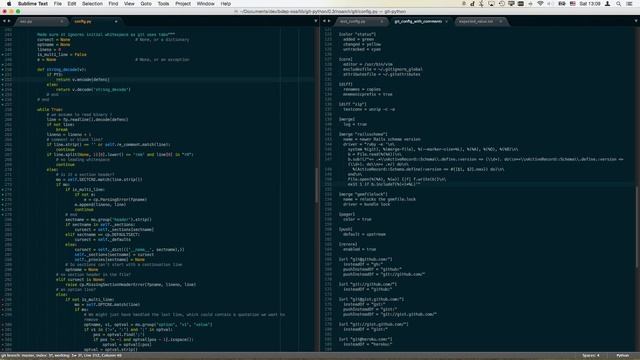Open the Tools menu
640x360 pixels.
coord(163,4)
